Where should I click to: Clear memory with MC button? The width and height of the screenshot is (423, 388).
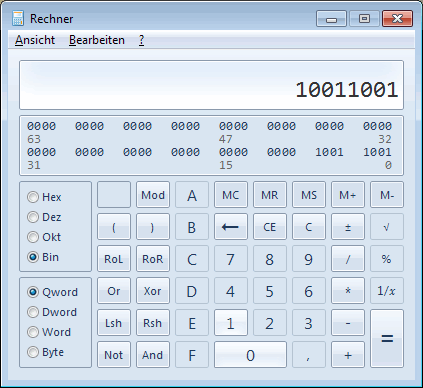click(231, 195)
